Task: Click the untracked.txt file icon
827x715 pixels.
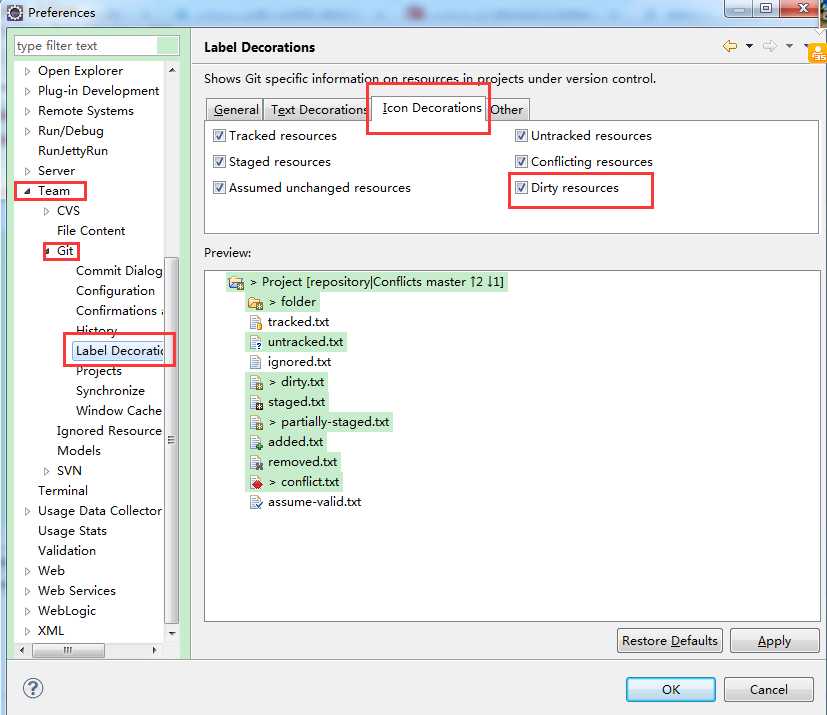Action: (x=256, y=342)
